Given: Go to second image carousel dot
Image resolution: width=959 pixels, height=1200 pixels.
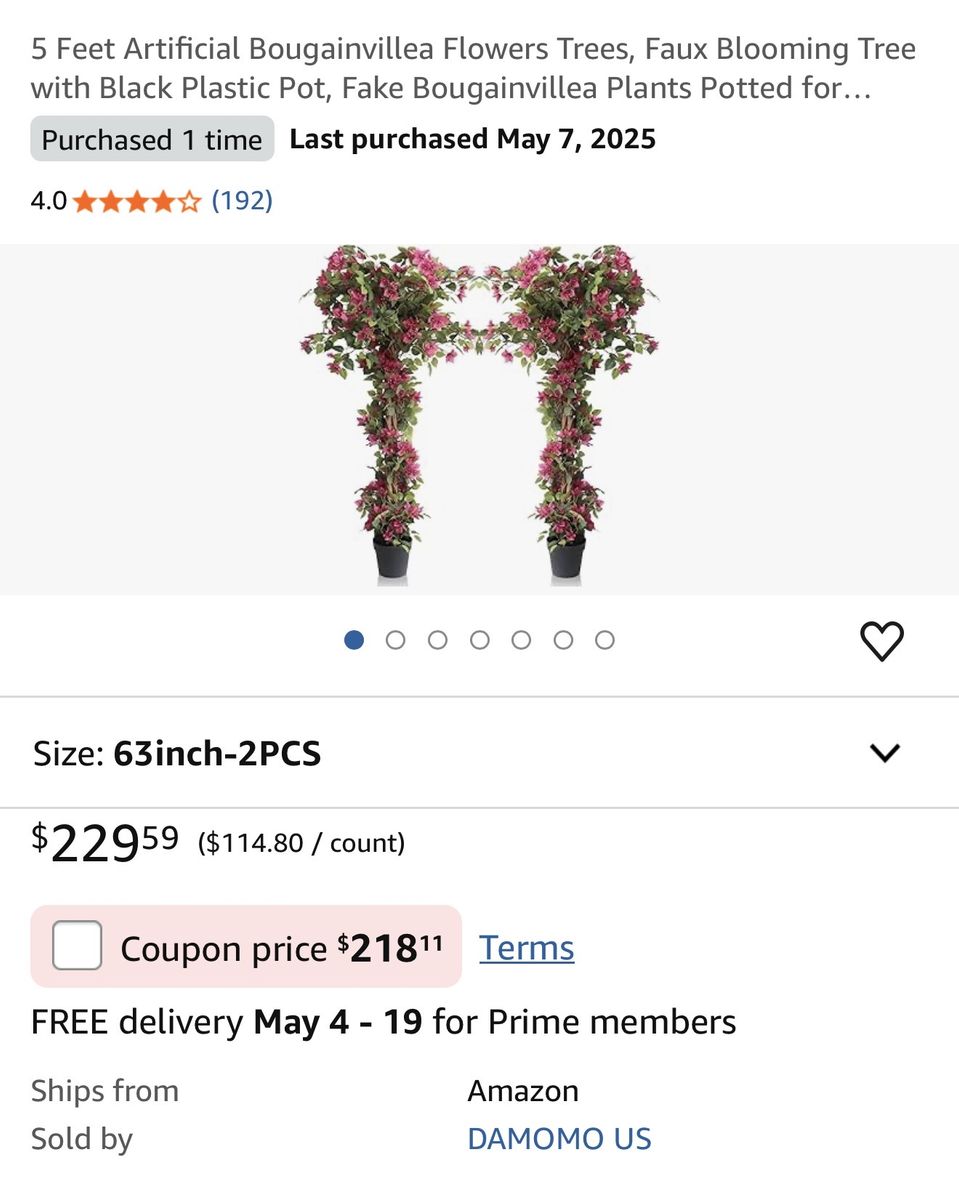Looking at the screenshot, I should (396, 640).
